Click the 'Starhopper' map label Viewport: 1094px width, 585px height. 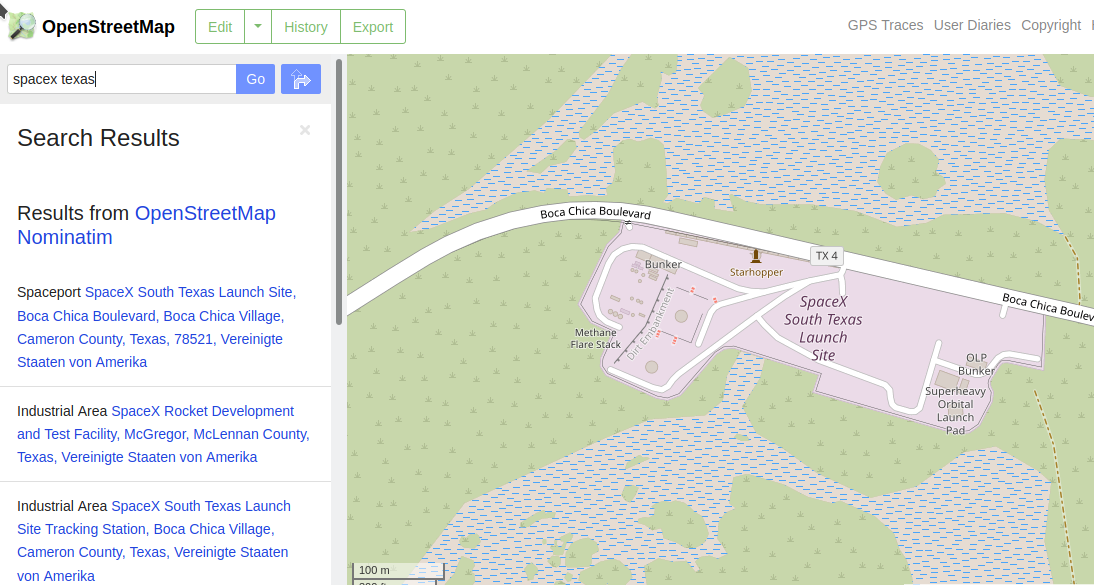[x=756, y=272]
